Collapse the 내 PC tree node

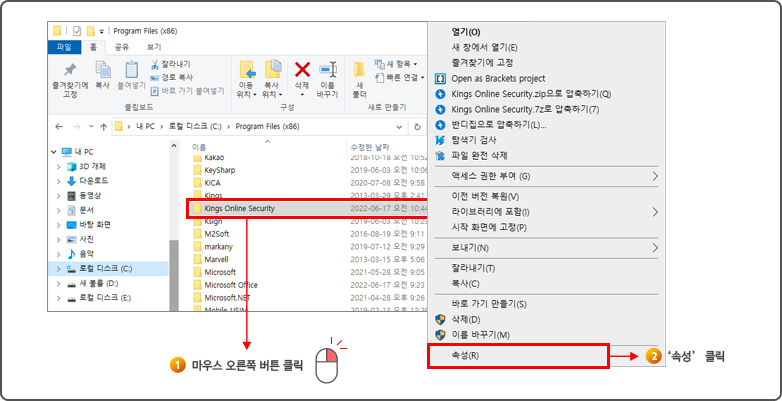54,152
